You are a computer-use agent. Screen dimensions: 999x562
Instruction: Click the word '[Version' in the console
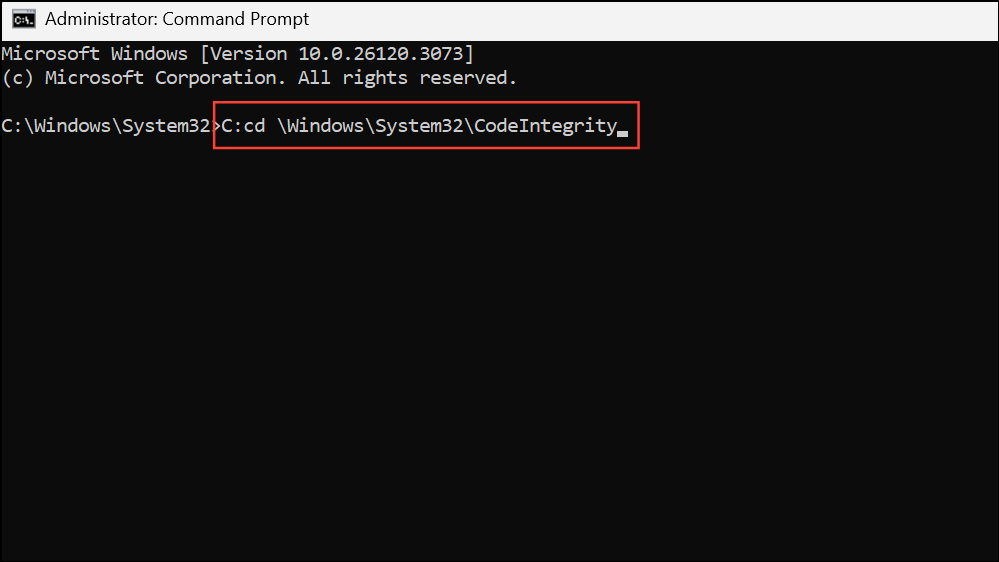pos(244,54)
